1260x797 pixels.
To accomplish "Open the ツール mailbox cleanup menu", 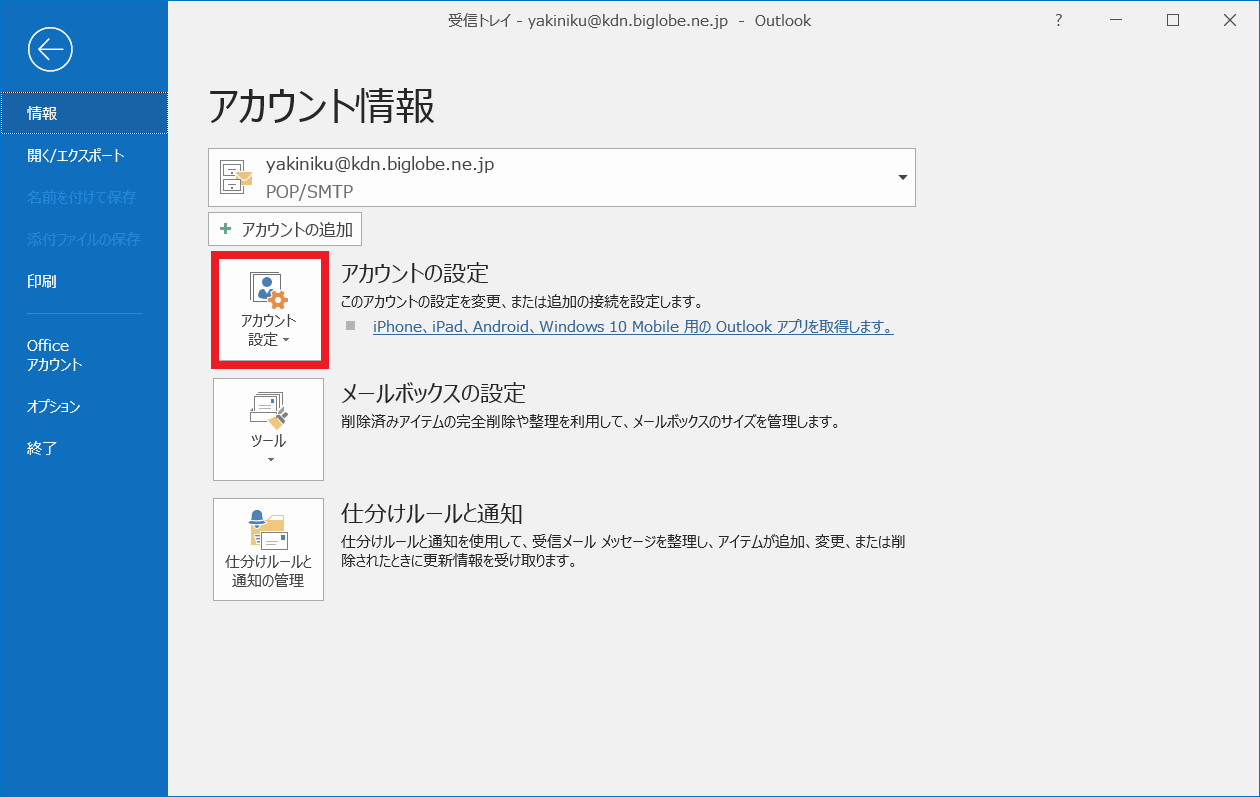I will click(x=268, y=429).
